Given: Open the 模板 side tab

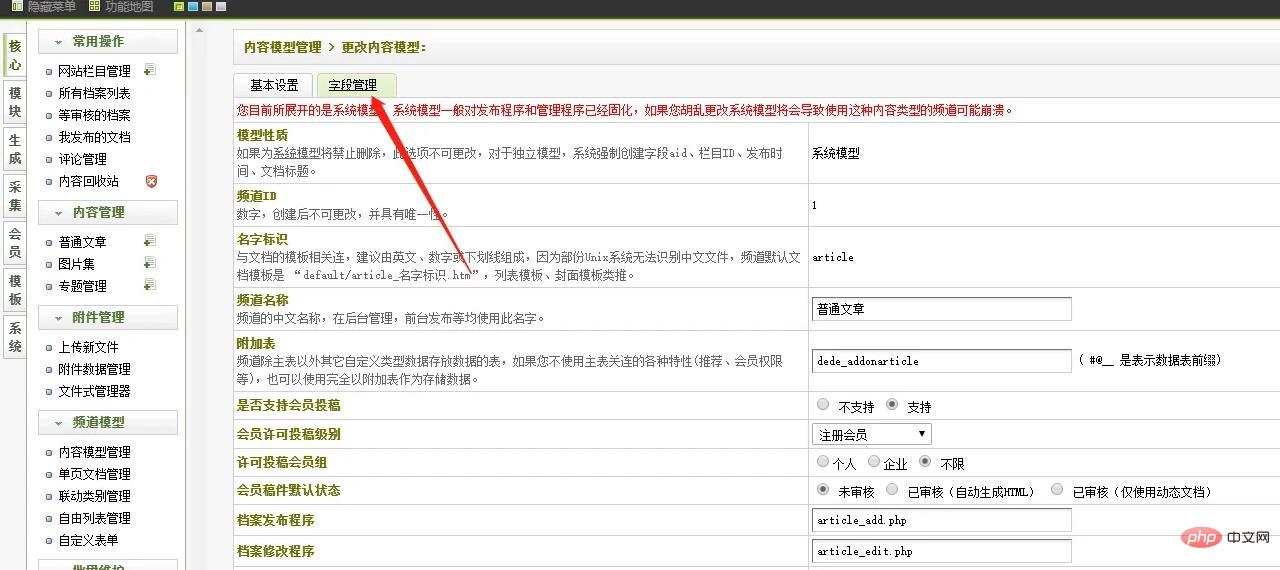Looking at the screenshot, I should tap(15, 290).
